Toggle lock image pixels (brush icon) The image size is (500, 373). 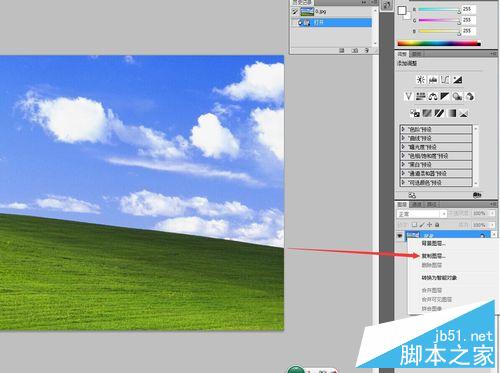coord(422,225)
